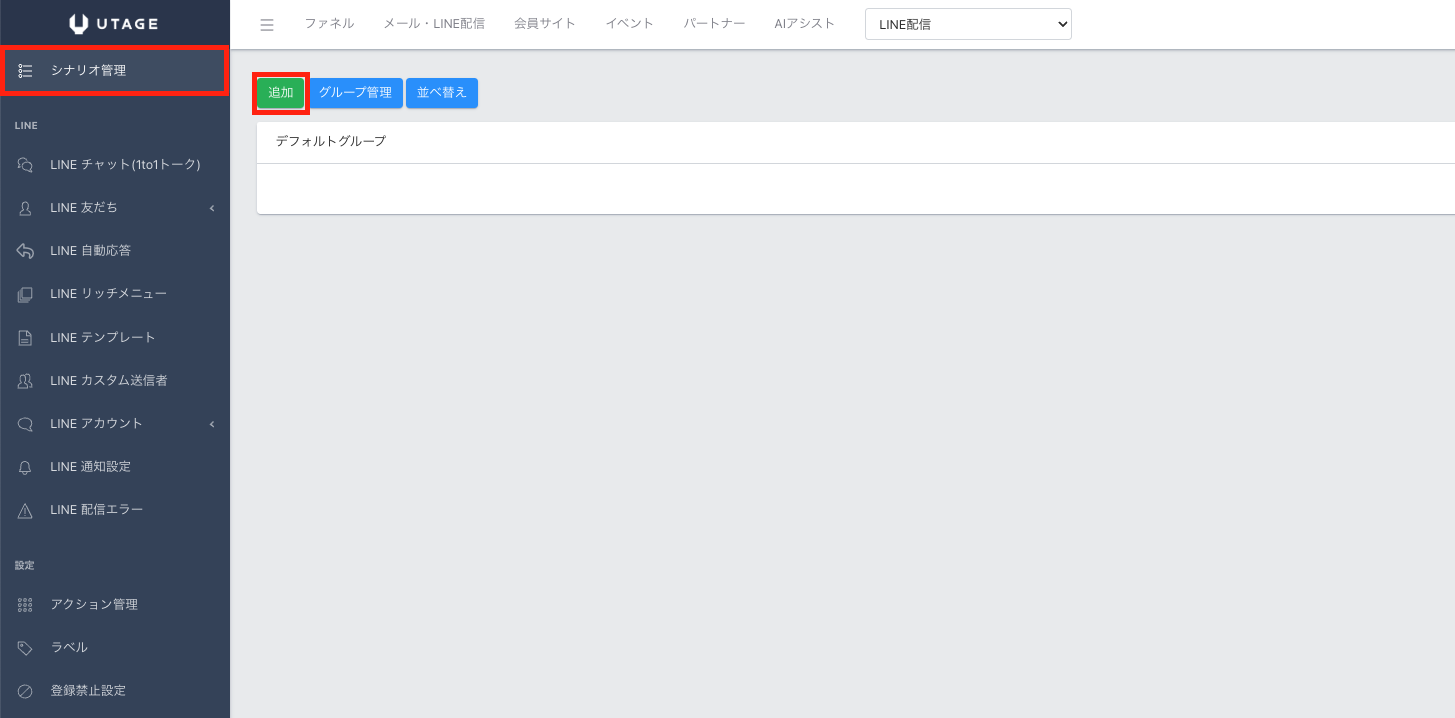Image resolution: width=1455 pixels, height=718 pixels.
Task: Expand the LINE アカウント submenu chevron
Action: [212, 424]
